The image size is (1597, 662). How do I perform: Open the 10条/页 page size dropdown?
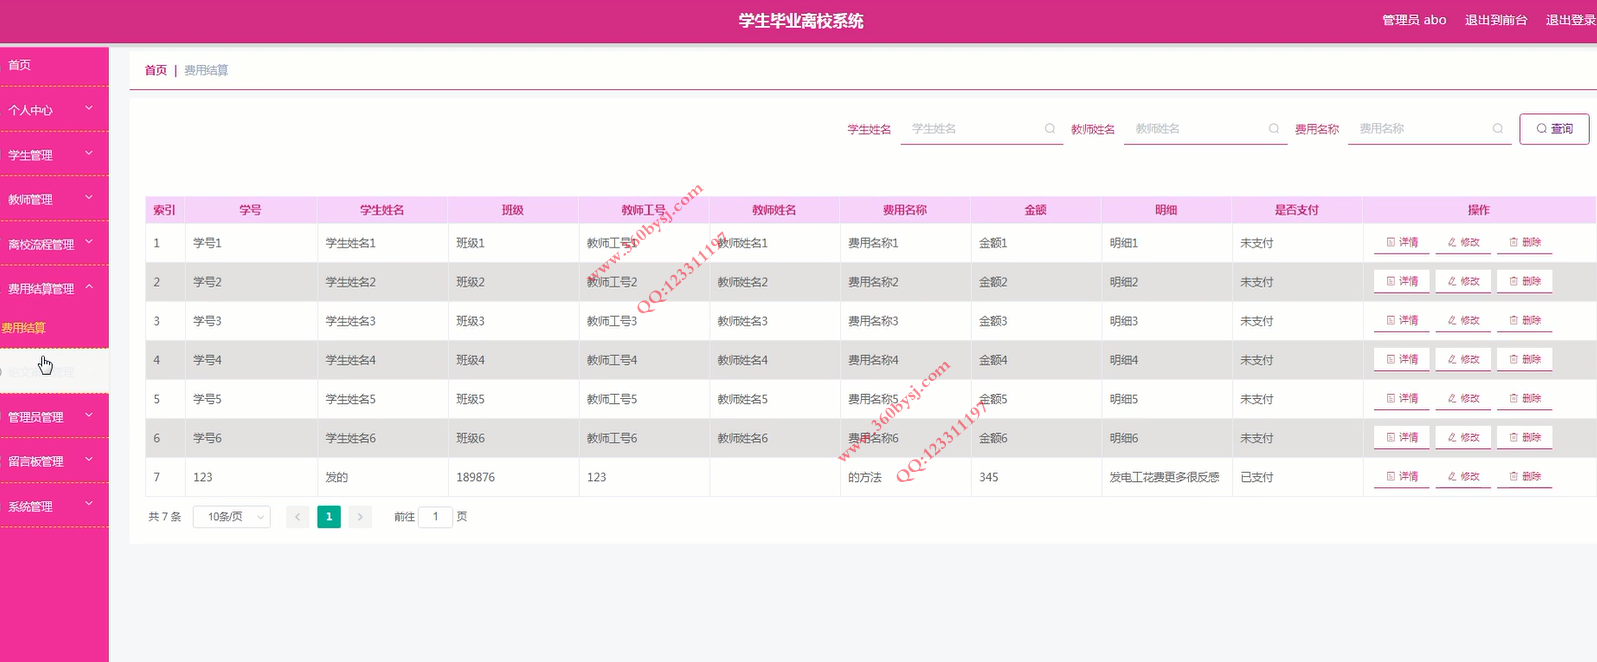(232, 517)
